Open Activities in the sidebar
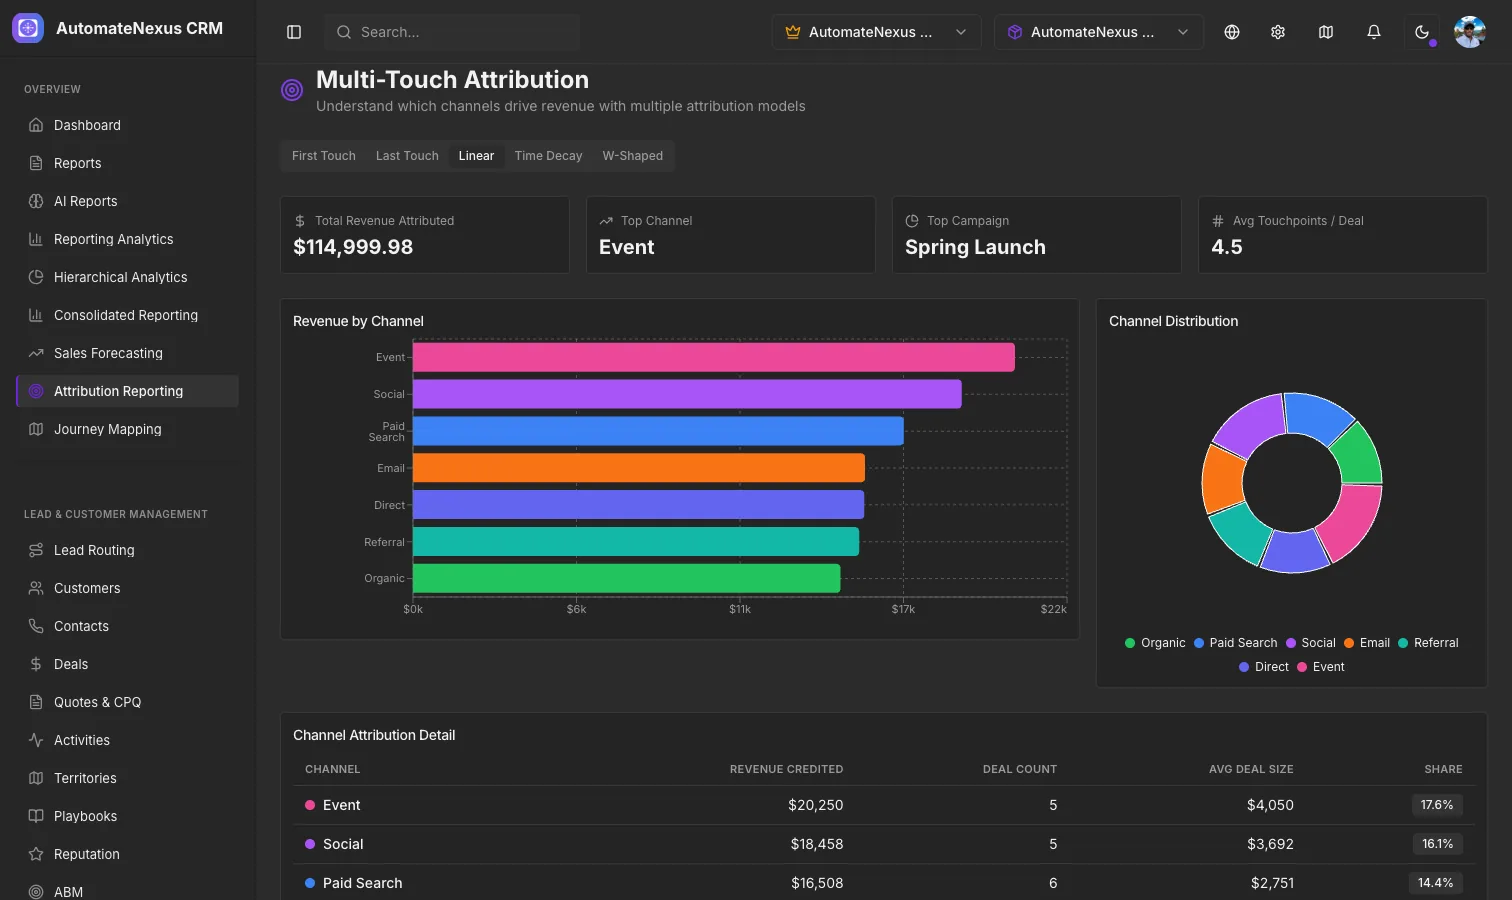The width and height of the screenshot is (1512, 900). click(128, 740)
